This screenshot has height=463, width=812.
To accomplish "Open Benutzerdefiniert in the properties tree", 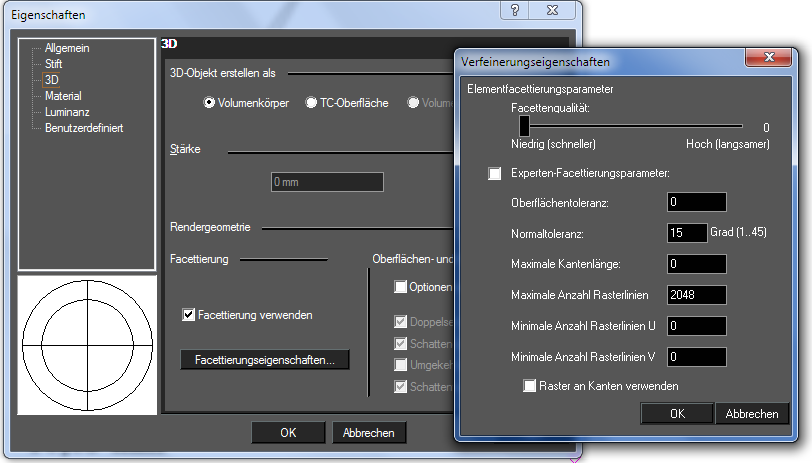I will coord(84,128).
